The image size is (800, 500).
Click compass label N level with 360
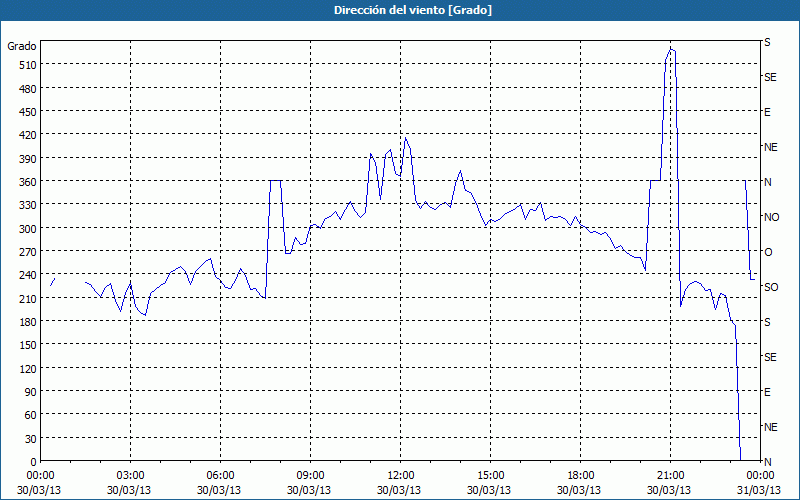(x=768, y=182)
